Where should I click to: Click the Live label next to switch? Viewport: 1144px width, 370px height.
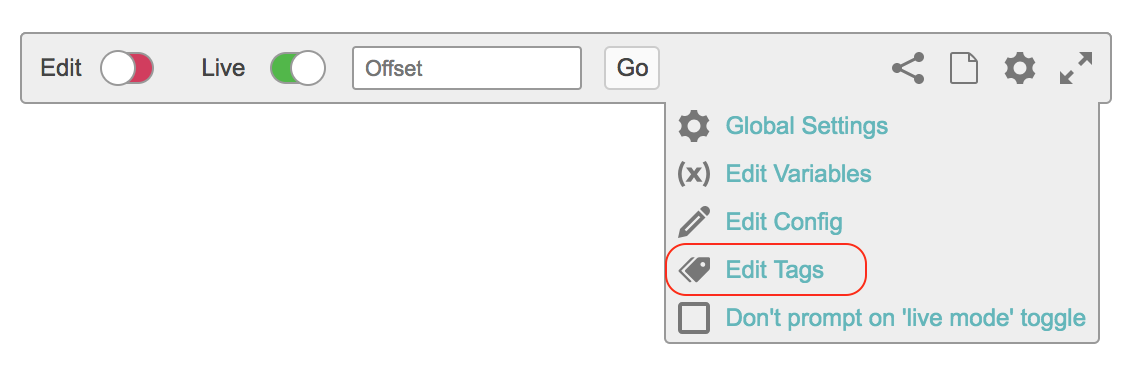tap(223, 68)
